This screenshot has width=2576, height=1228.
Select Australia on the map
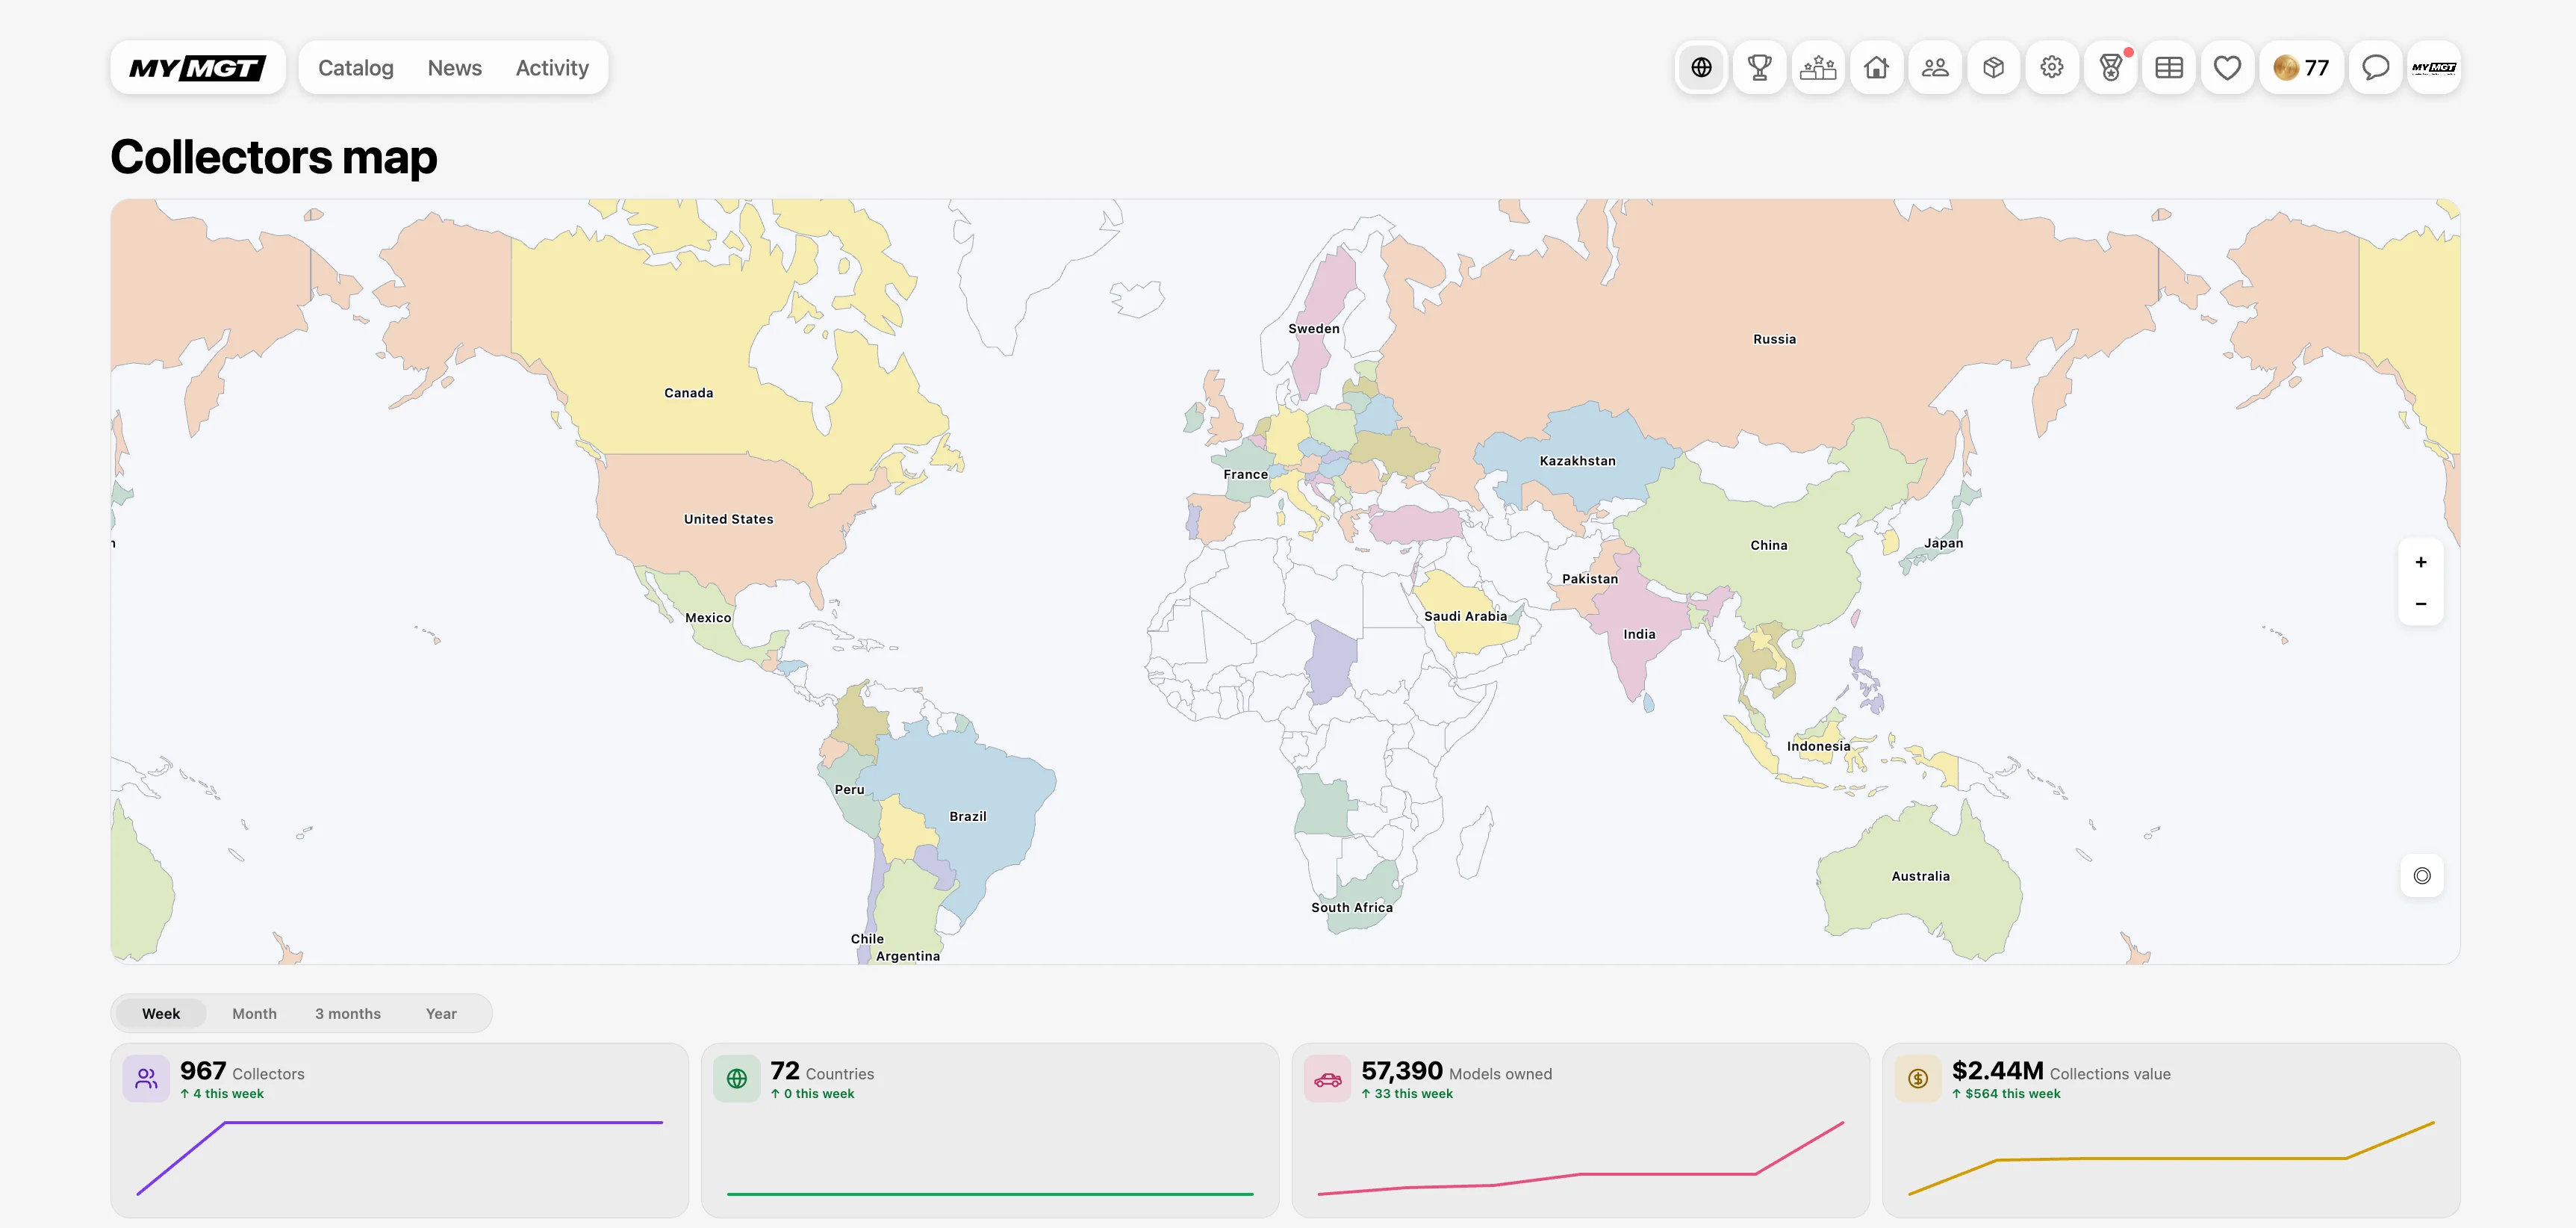(x=1921, y=876)
